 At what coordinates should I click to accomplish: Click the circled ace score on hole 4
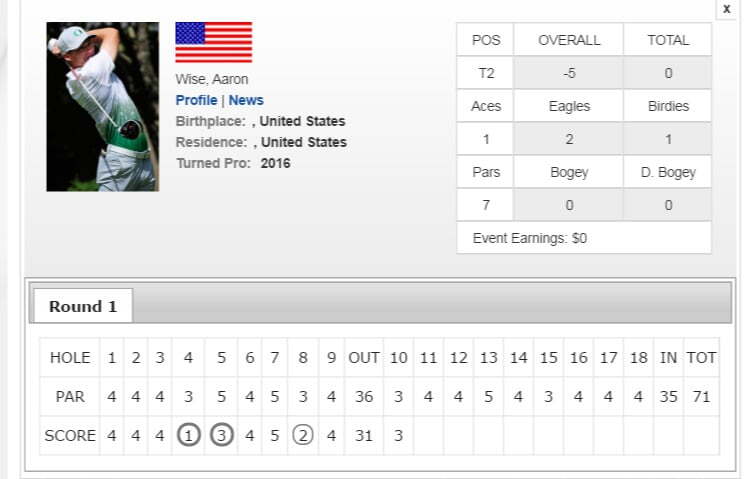(188, 435)
